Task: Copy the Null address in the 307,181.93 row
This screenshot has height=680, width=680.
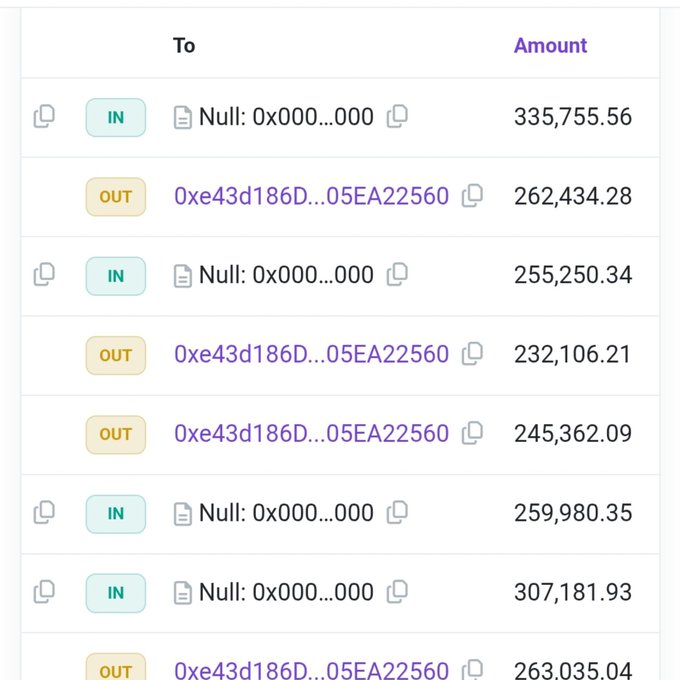Action: [397, 592]
